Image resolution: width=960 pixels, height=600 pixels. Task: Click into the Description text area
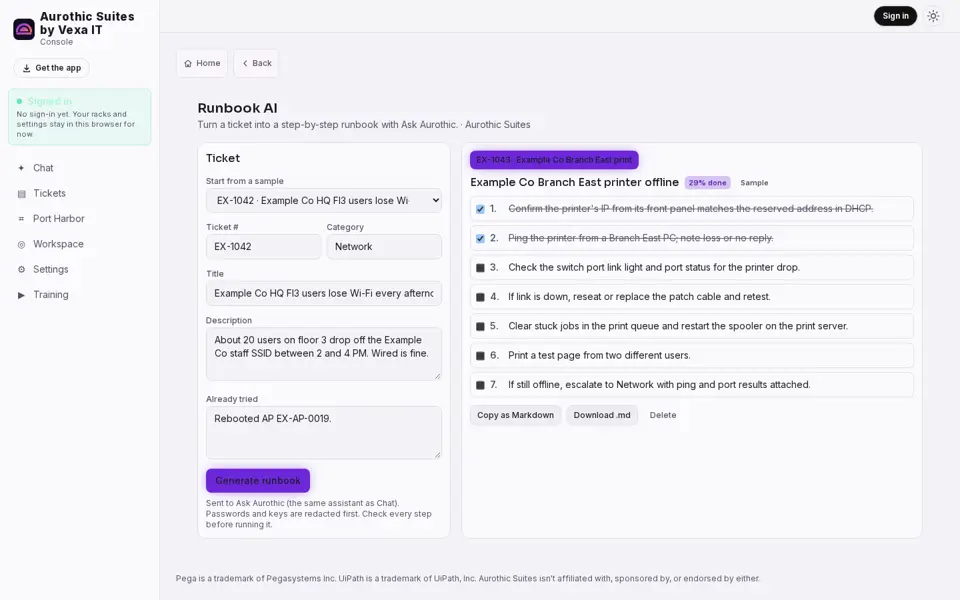pos(323,354)
